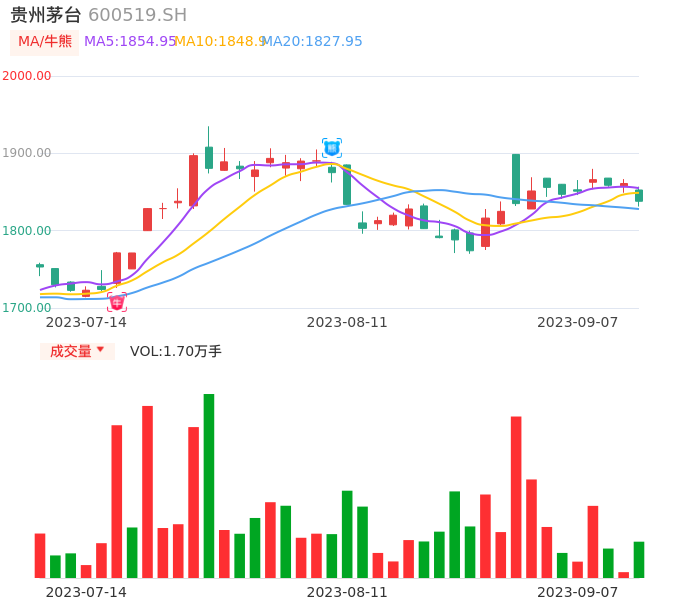Click the tall green candlestick touching 1900 in early September

[x=516, y=179]
